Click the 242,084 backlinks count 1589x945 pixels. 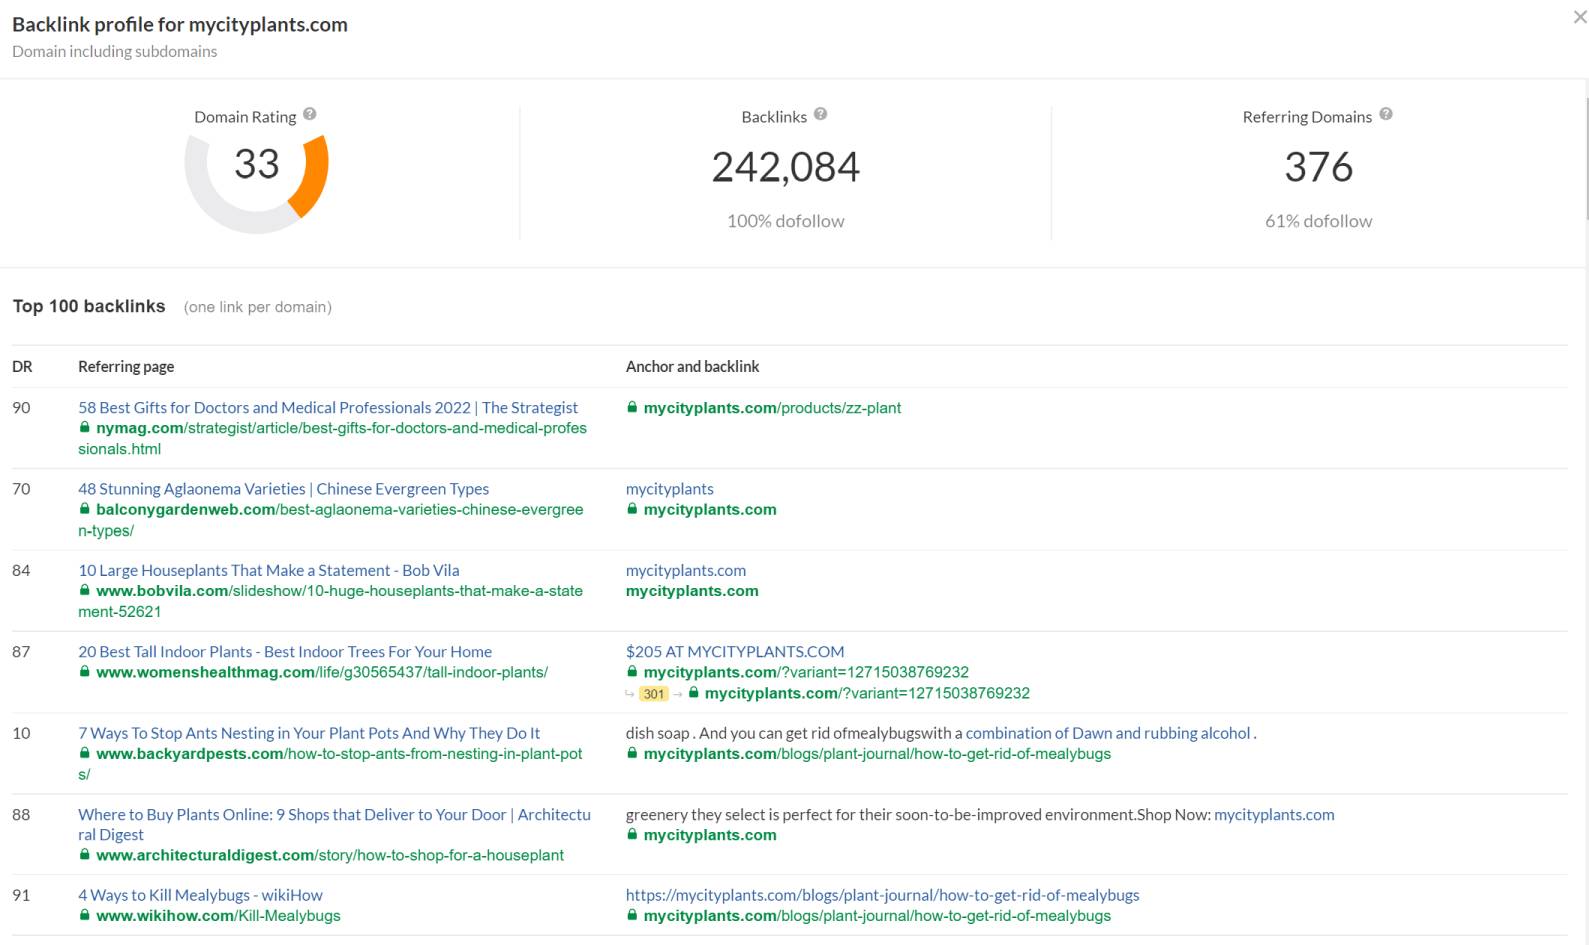(x=786, y=167)
